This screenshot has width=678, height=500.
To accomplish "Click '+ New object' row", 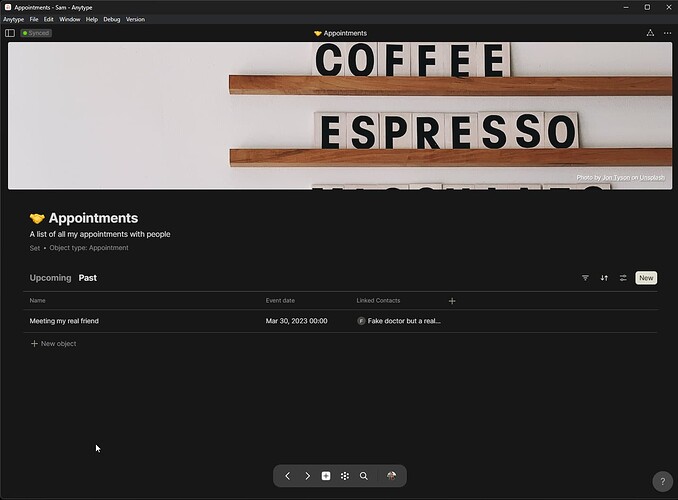I will pos(54,343).
